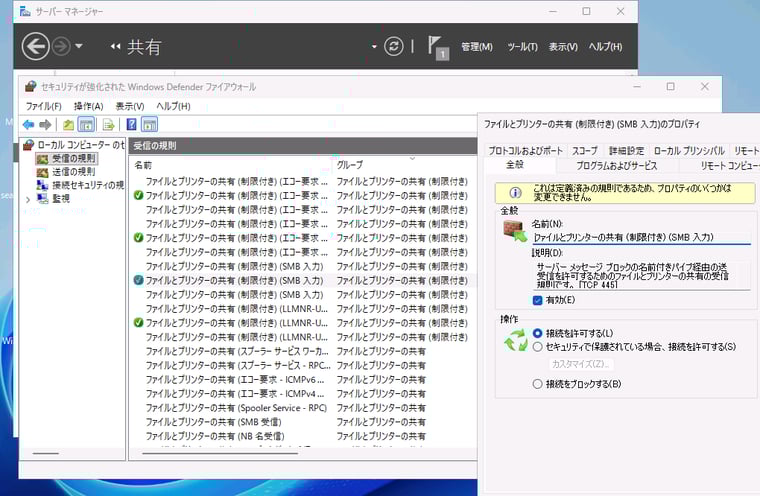Click the 名前 column header
The width and height of the screenshot is (760, 496).
click(x=144, y=164)
